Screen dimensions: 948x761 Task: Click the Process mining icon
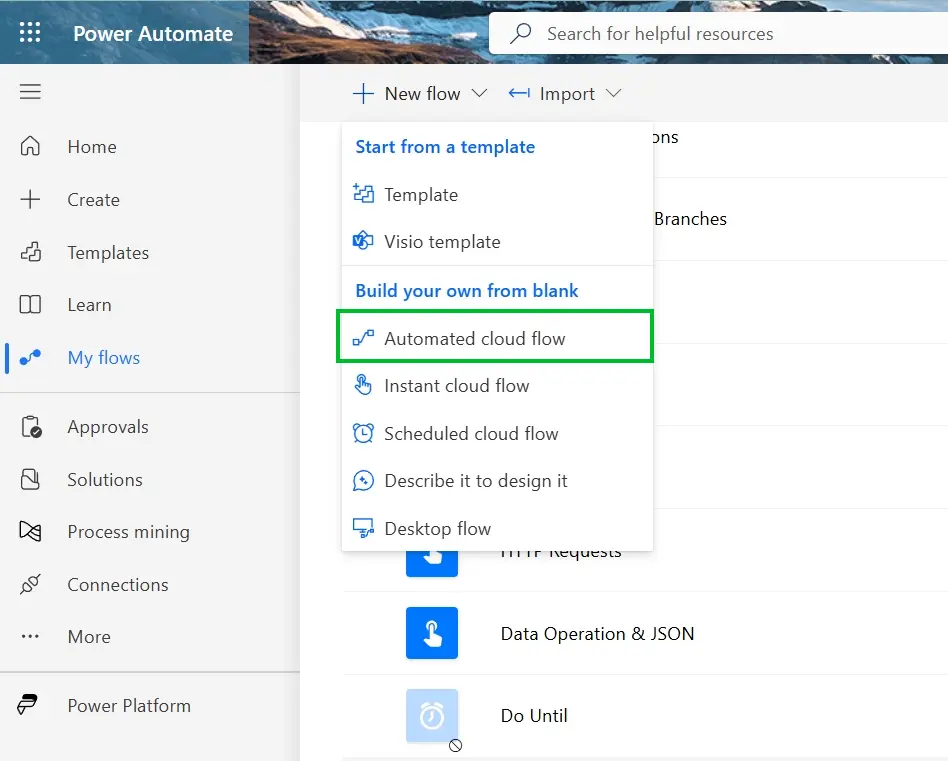click(30, 532)
